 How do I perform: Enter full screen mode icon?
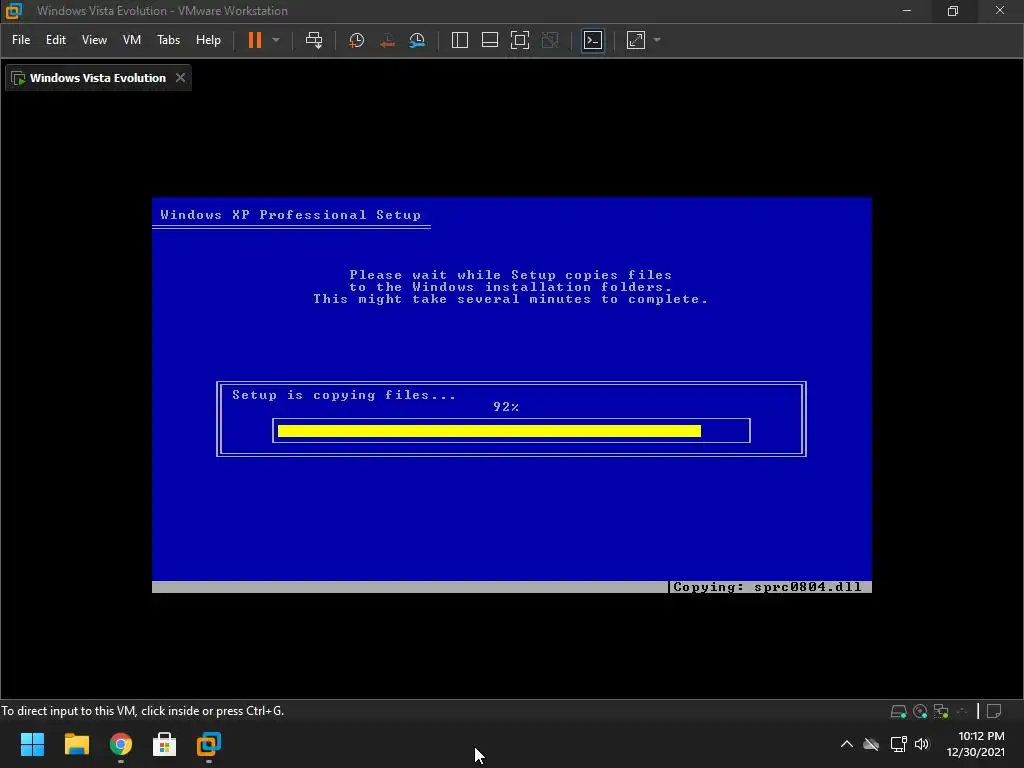pos(520,40)
